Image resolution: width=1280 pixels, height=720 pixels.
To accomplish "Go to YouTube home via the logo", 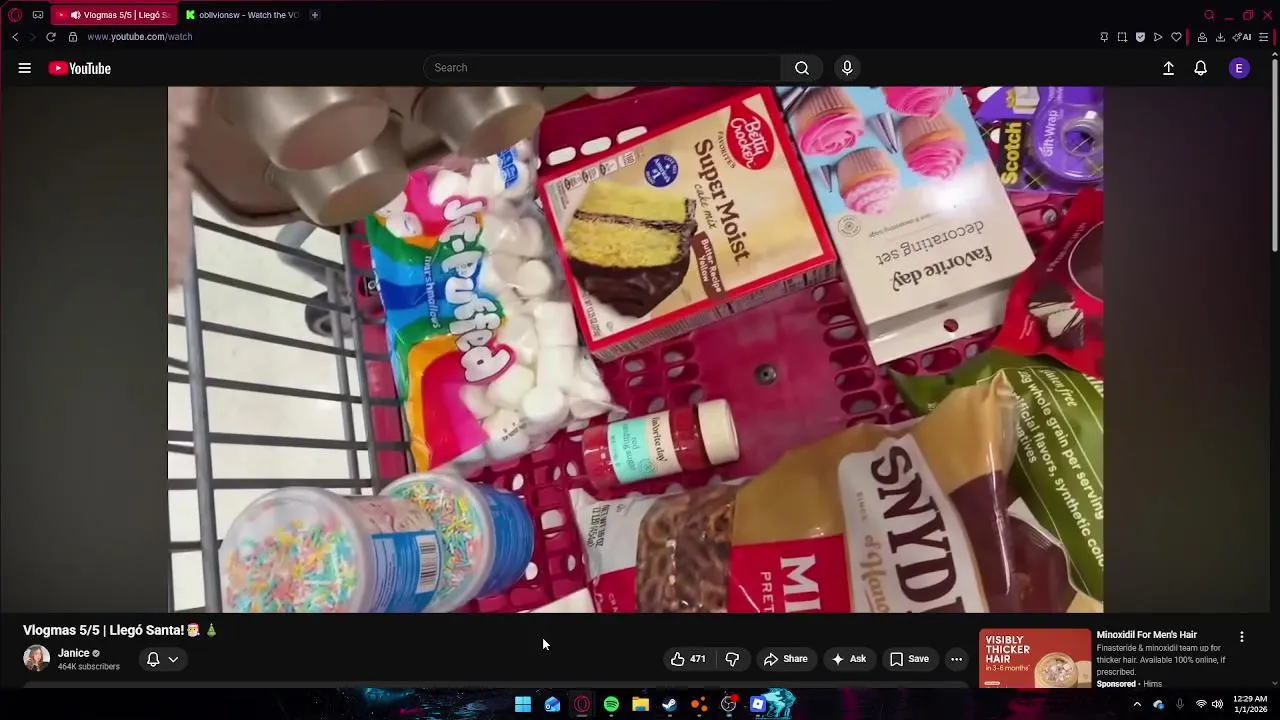I will [x=80, y=68].
